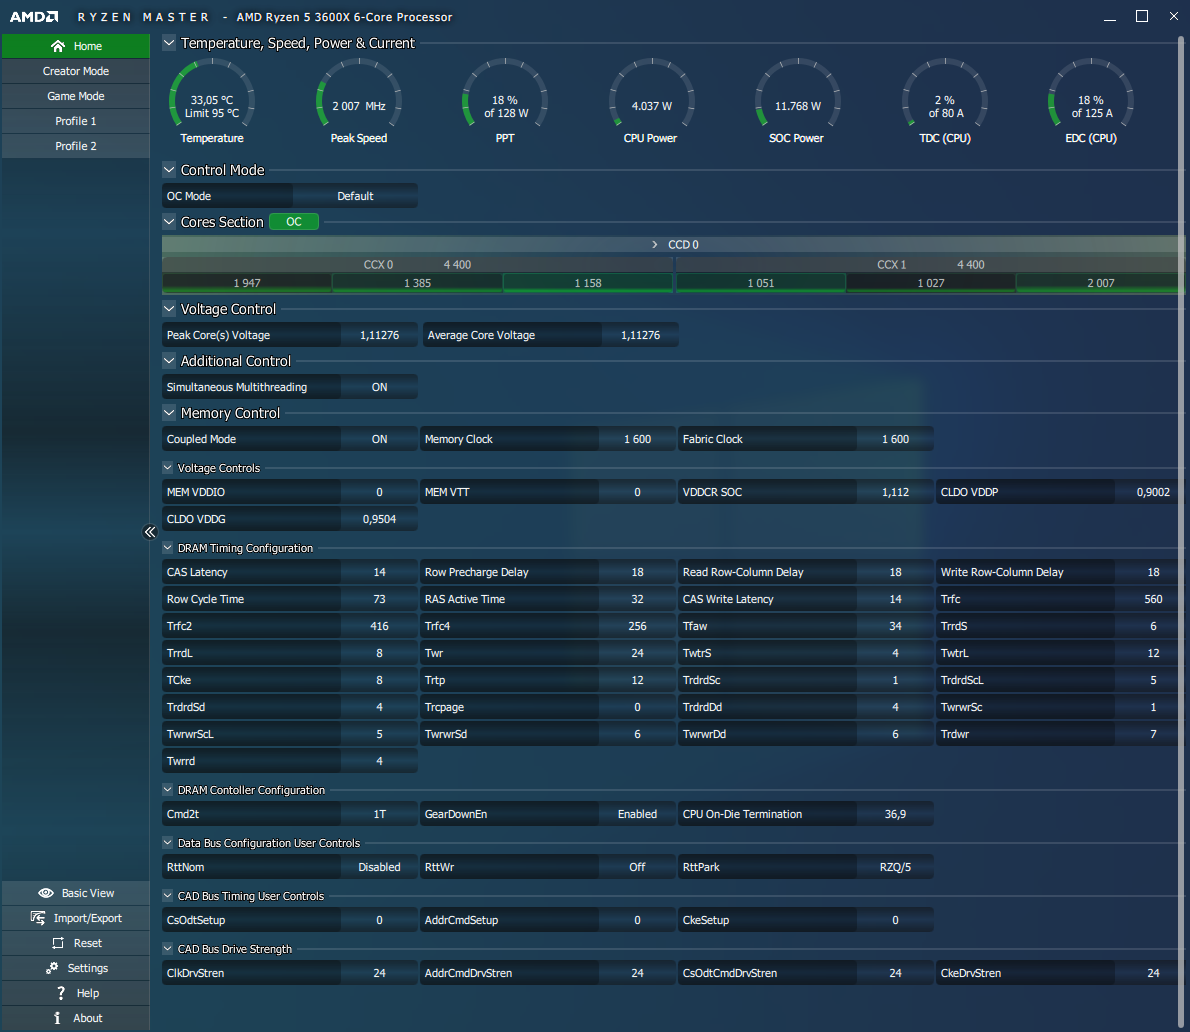Screen dimensions: 1190x1032
Task: Select the core showing 1 158
Action: [587, 283]
